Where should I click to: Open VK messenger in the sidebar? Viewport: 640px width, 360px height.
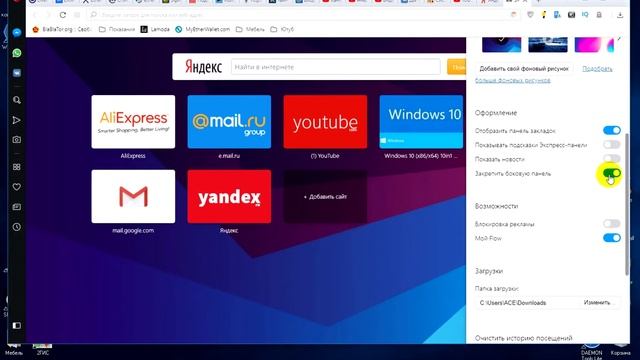[x=17, y=73]
